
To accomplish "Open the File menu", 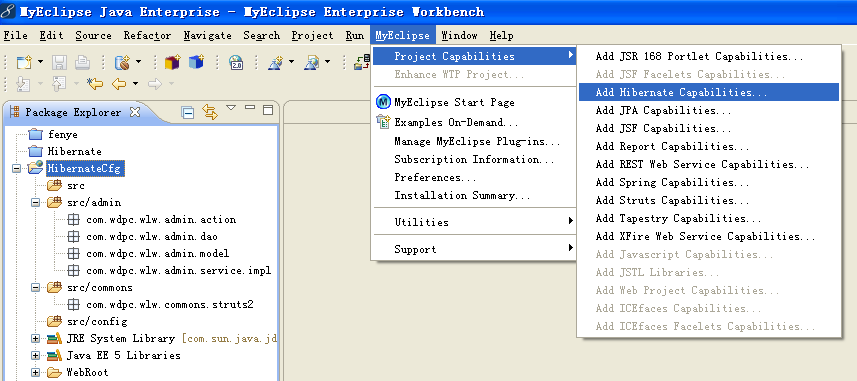I will [15, 36].
